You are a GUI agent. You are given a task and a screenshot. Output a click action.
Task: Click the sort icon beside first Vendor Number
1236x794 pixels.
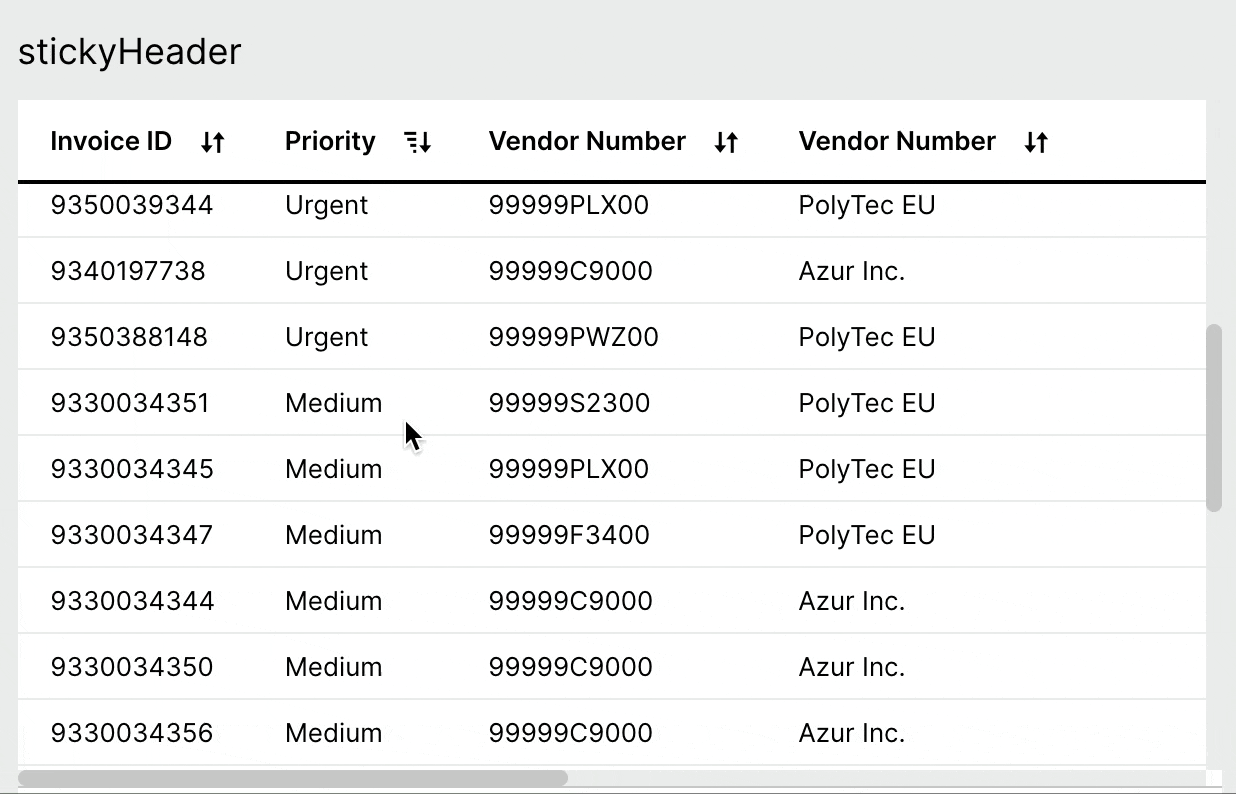coord(726,142)
